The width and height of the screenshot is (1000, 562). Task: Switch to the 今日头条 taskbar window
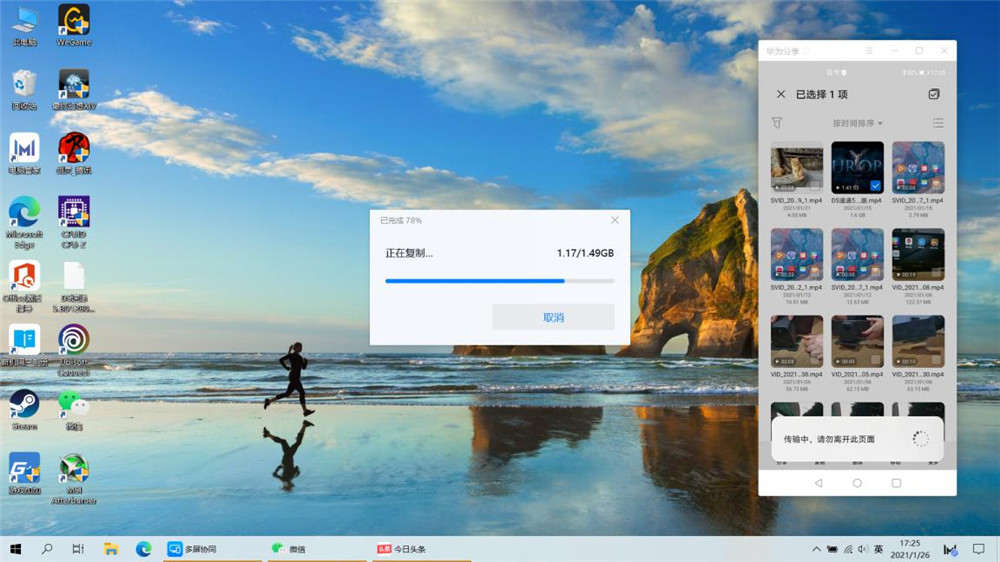(x=421, y=549)
